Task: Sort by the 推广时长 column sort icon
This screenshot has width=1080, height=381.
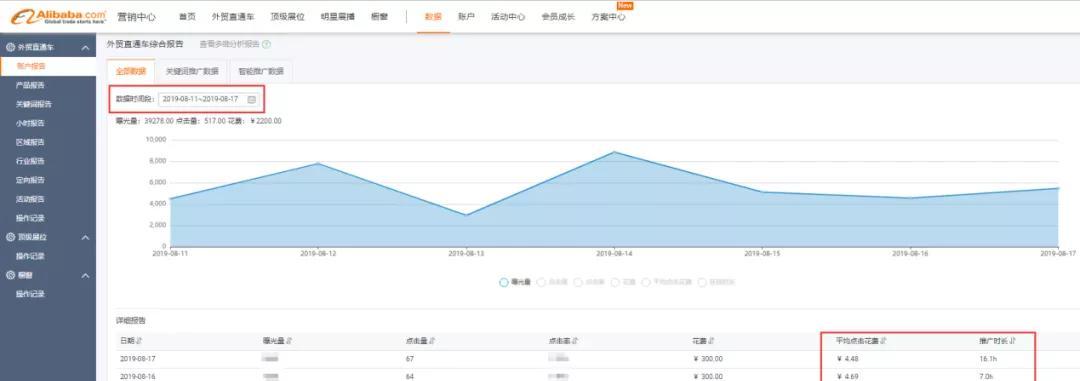Action: pyautogui.click(x=1013, y=340)
